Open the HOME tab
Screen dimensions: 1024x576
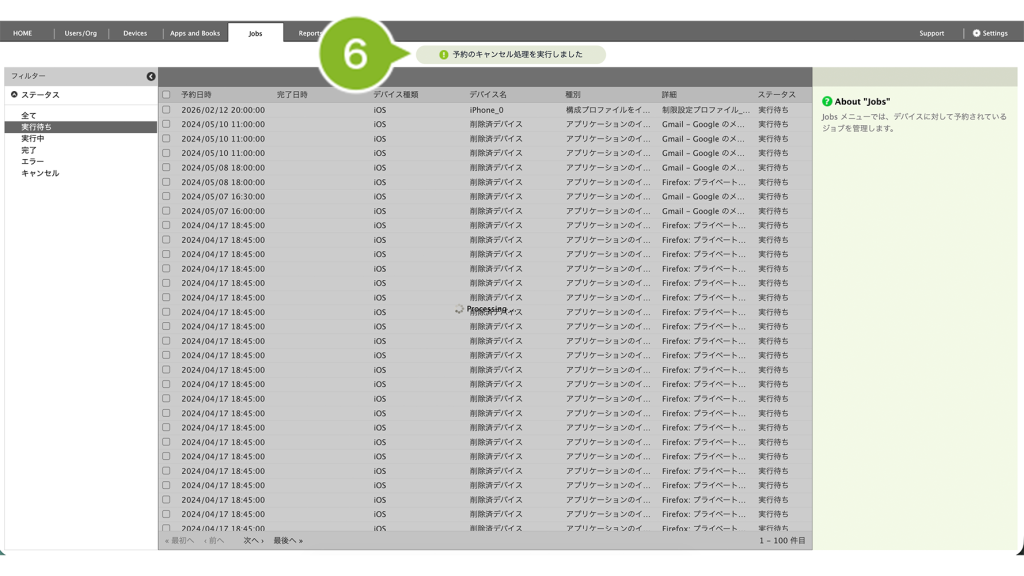coord(22,33)
